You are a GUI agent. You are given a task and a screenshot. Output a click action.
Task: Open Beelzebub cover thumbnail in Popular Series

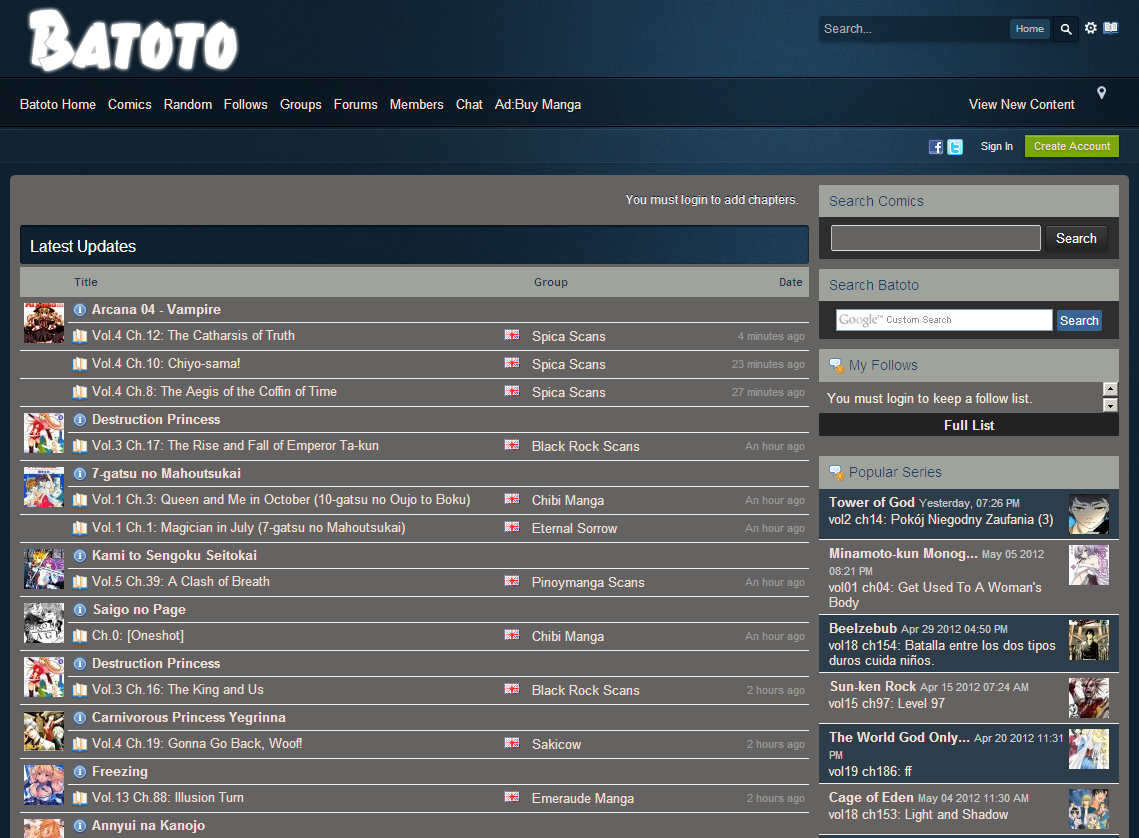[x=1089, y=640]
